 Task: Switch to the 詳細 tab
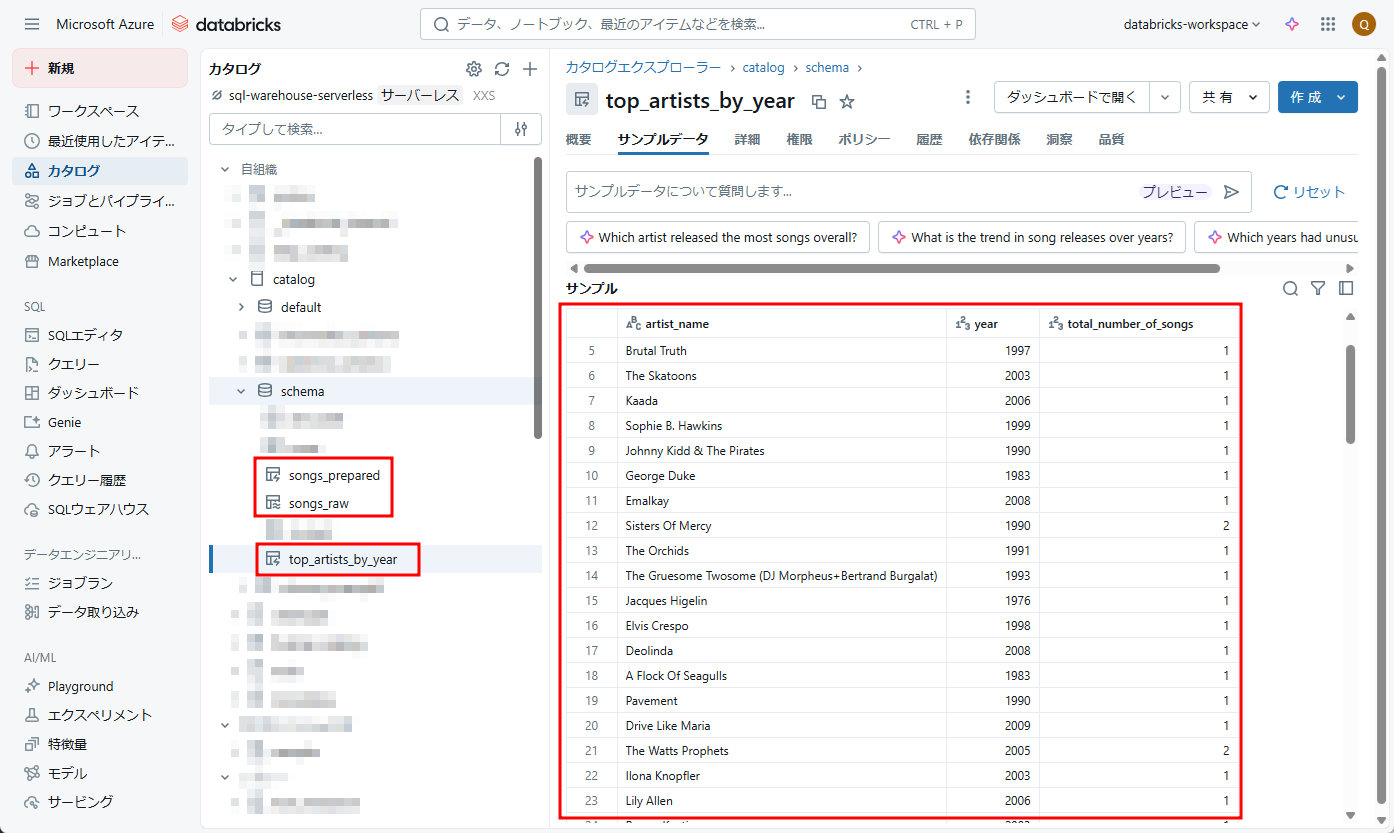tap(747, 140)
